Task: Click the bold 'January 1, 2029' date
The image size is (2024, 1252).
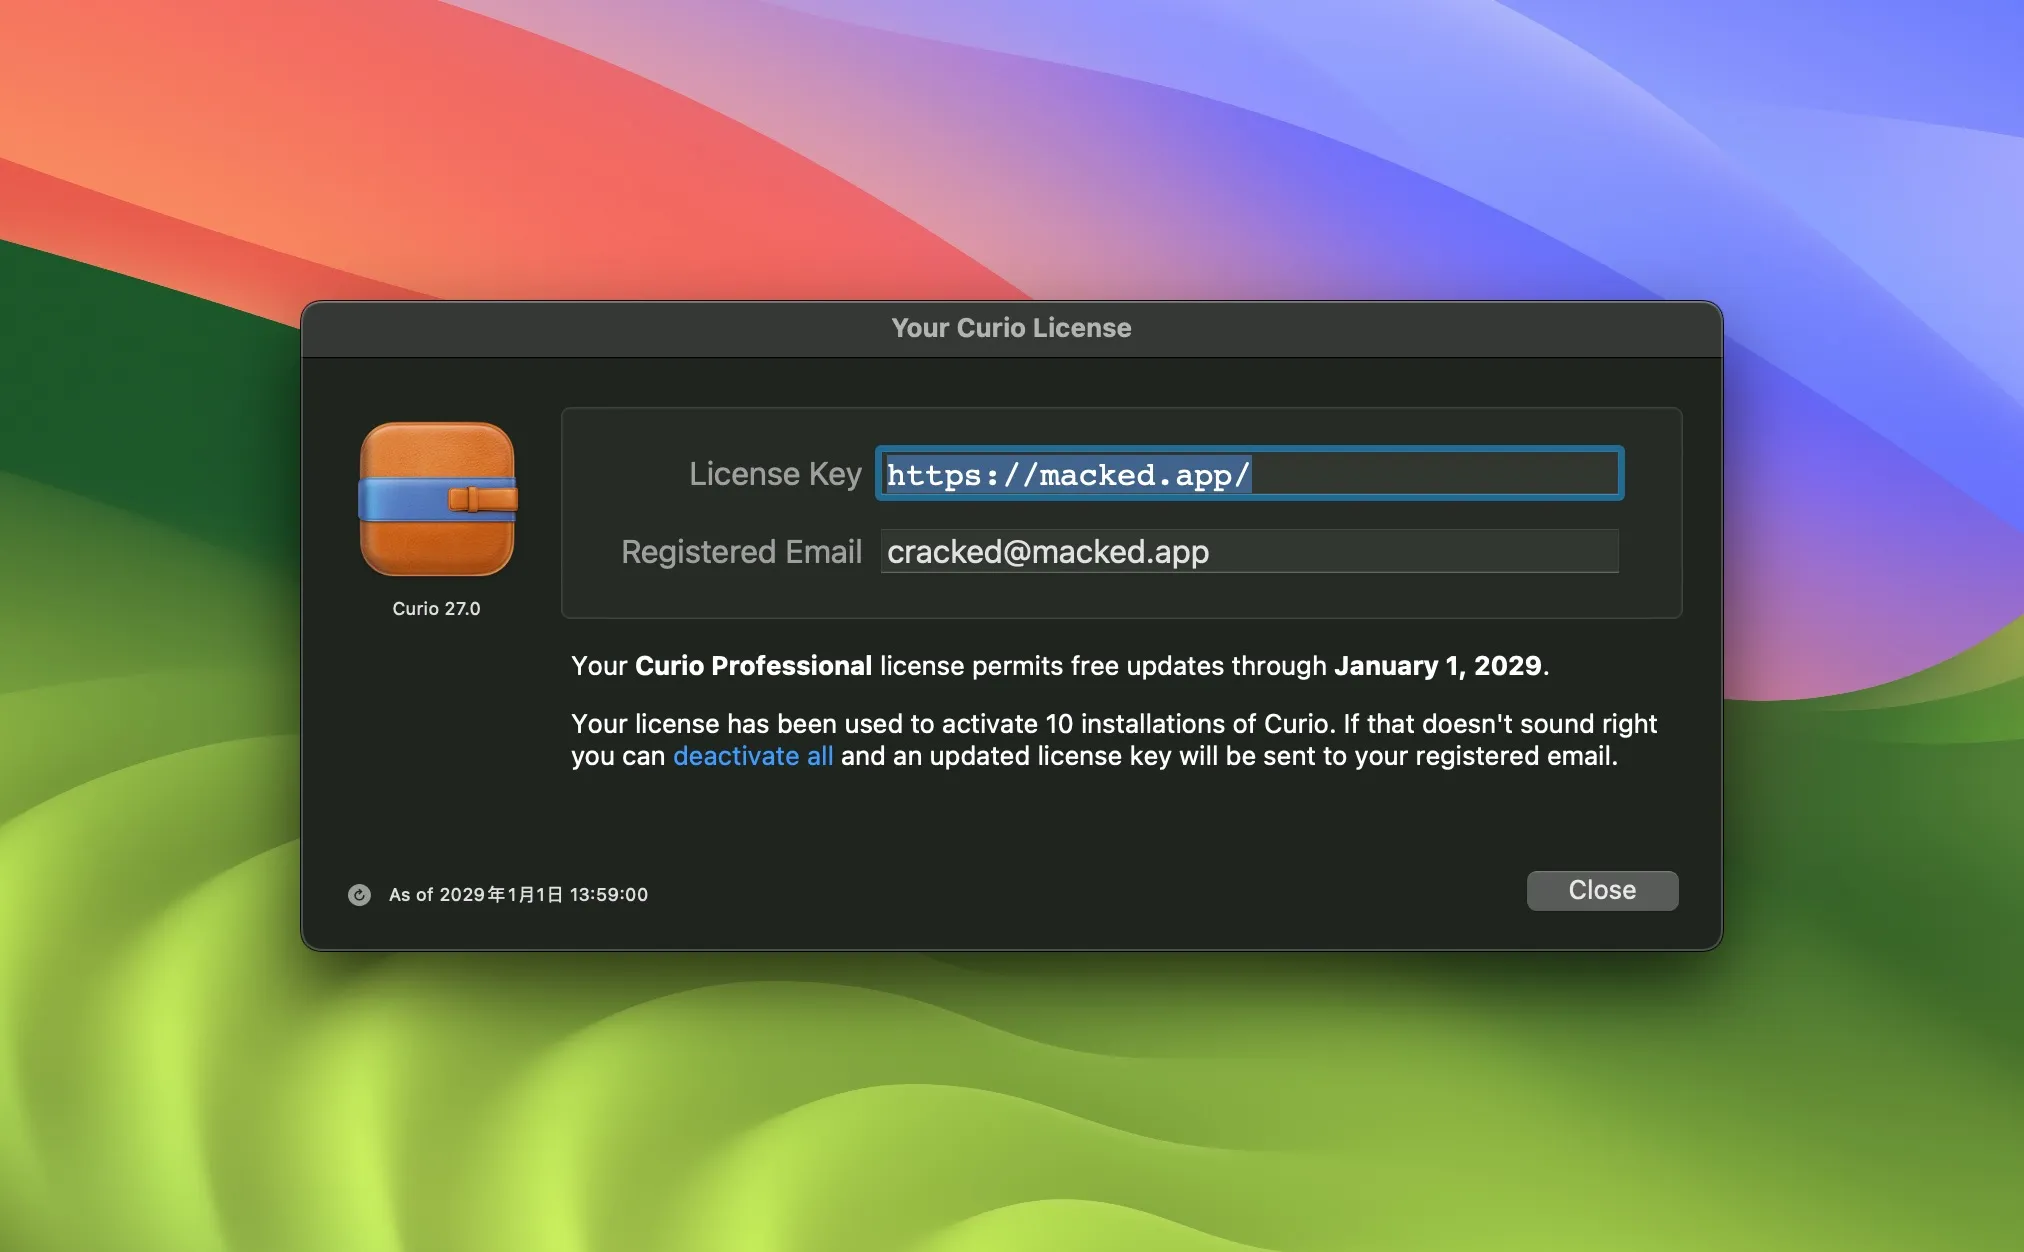Action: tap(1437, 666)
